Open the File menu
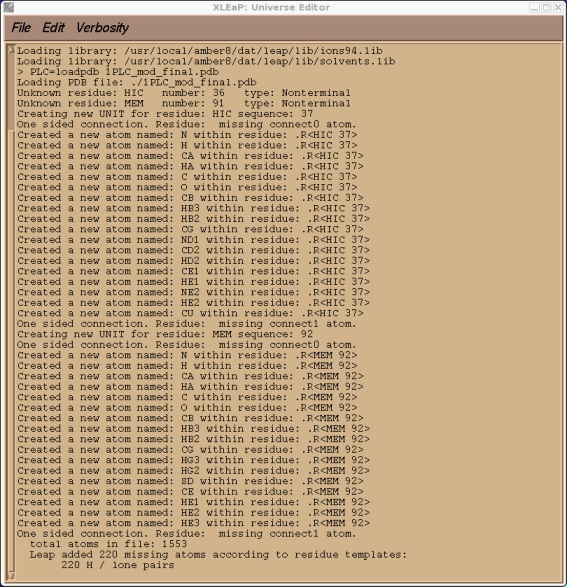This screenshot has width=567, height=587. (x=21, y=28)
